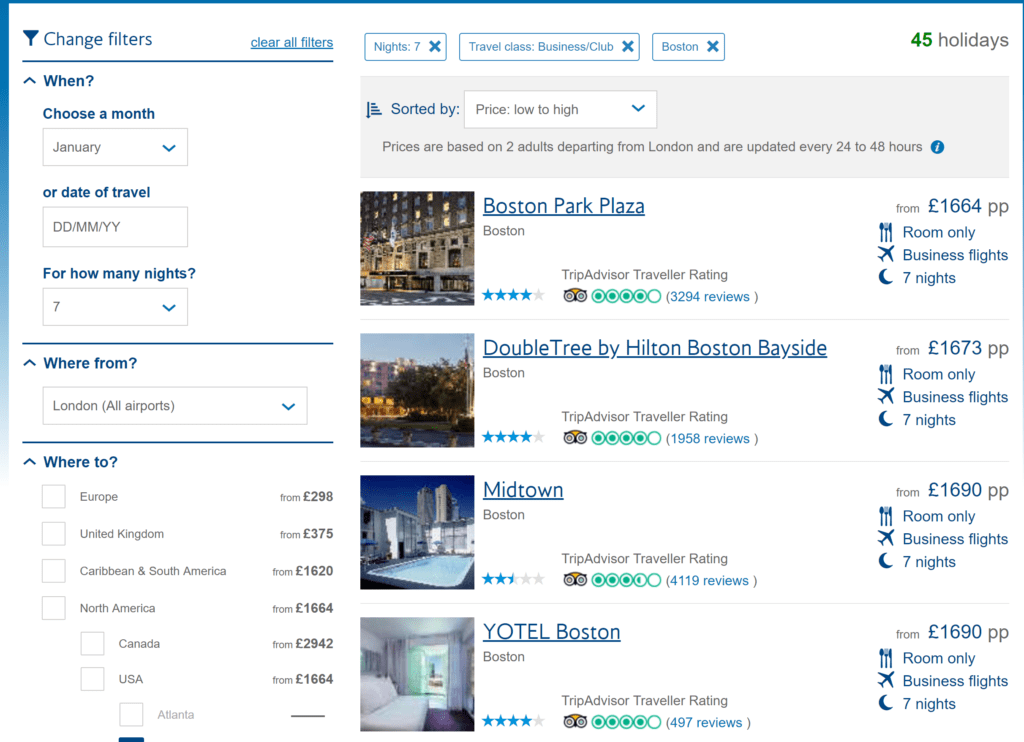Click star rating of Boston Park Plaza
The image size is (1024, 742).
click(513, 295)
